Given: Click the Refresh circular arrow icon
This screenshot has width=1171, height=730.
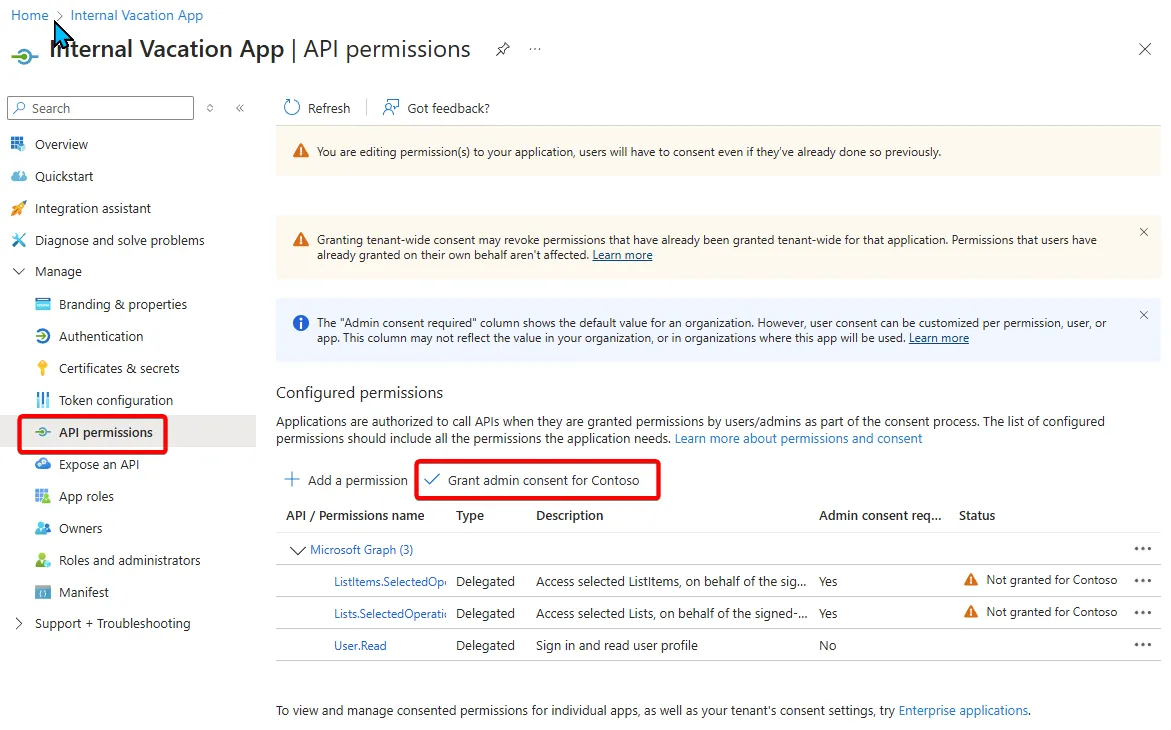Looking at the screenshot, I should [x=292, y=108].
